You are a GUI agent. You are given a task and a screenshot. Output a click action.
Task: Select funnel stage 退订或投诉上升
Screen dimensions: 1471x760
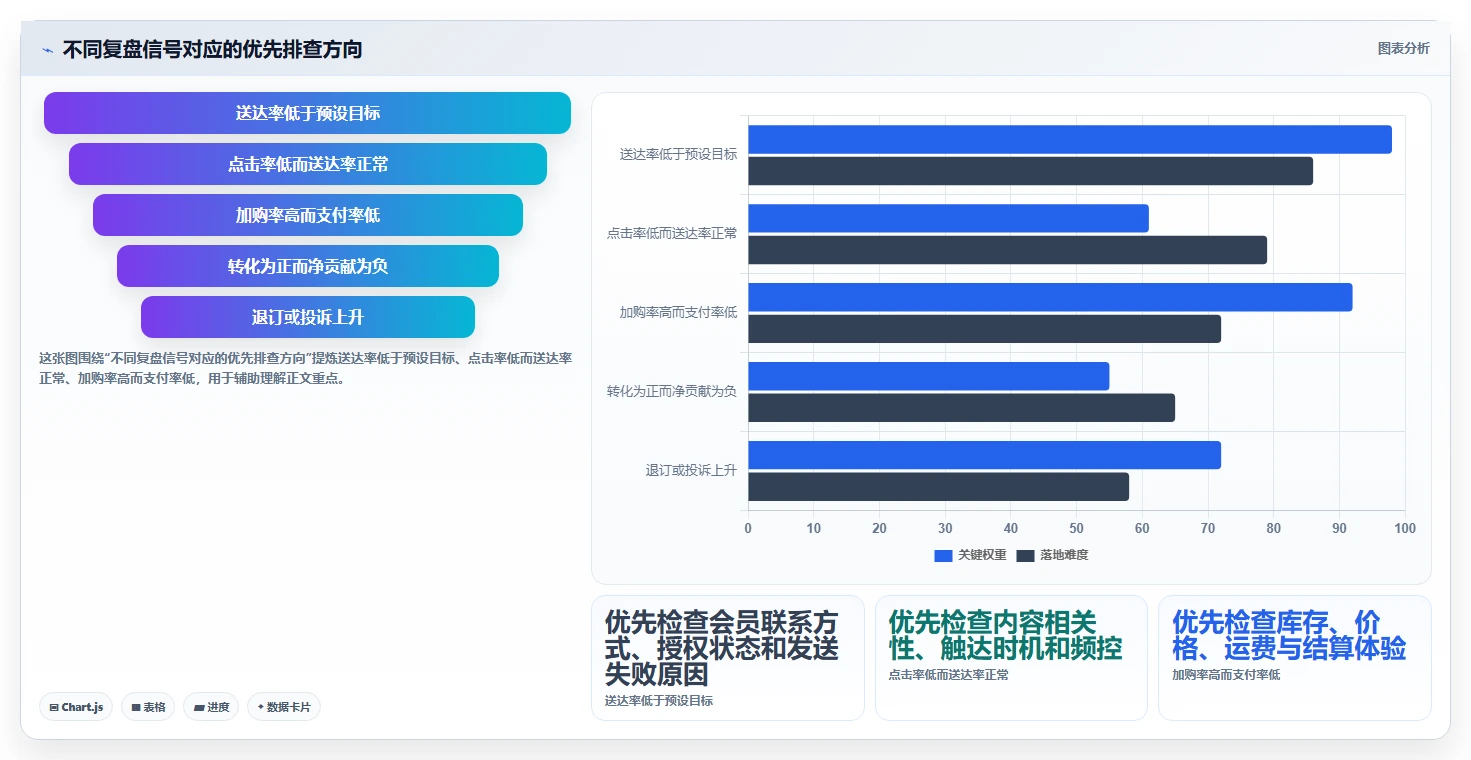pos(308,317)
